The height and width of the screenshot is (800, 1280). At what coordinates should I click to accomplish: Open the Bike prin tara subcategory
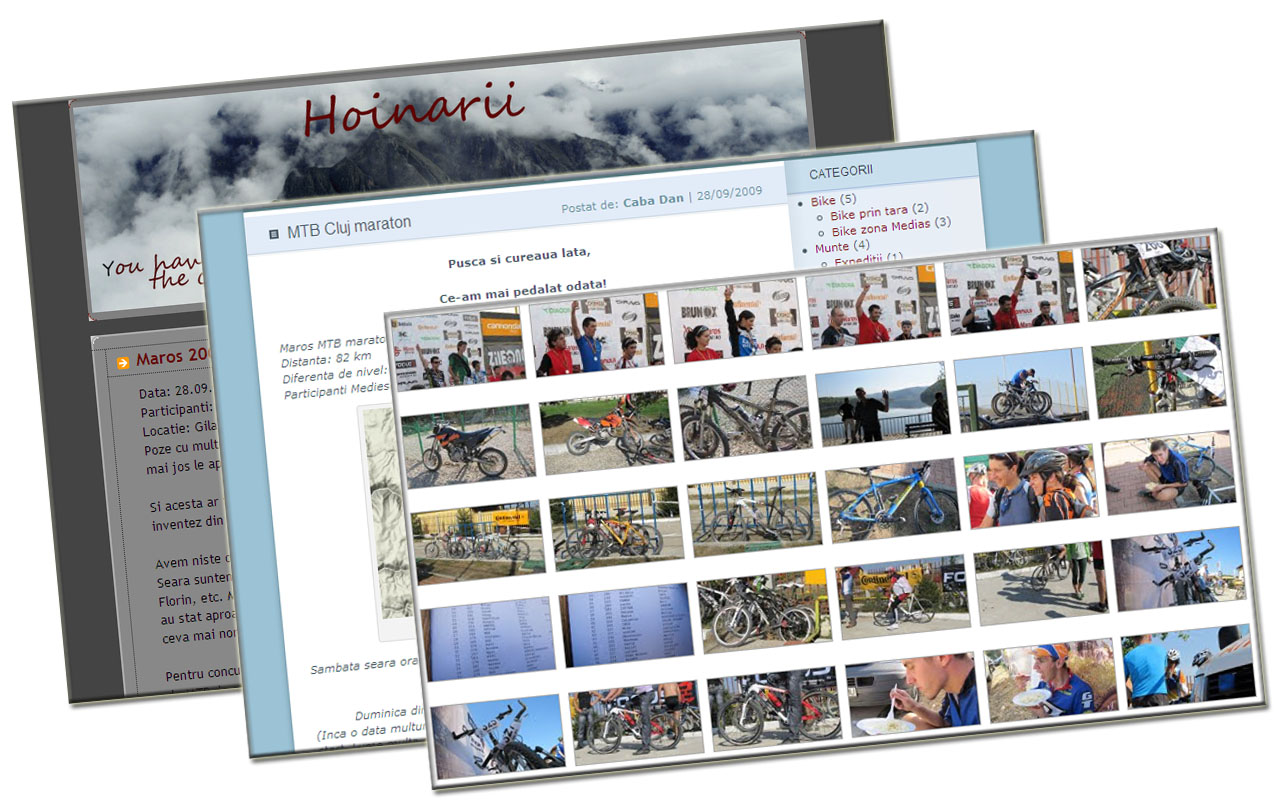(869, 211)
